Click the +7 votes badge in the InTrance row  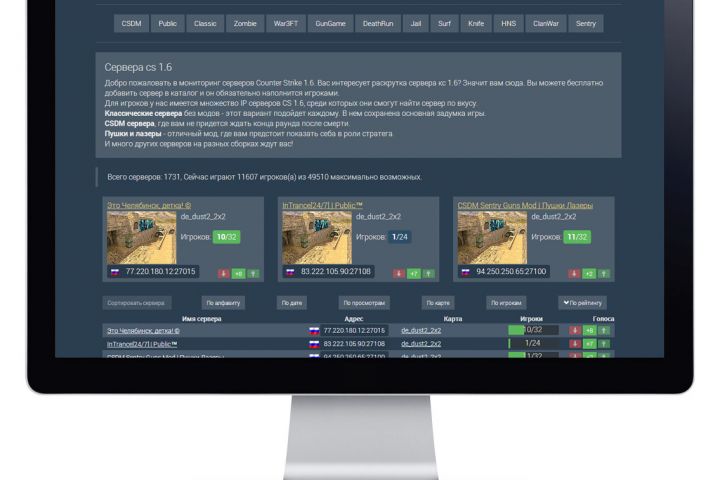590,344
